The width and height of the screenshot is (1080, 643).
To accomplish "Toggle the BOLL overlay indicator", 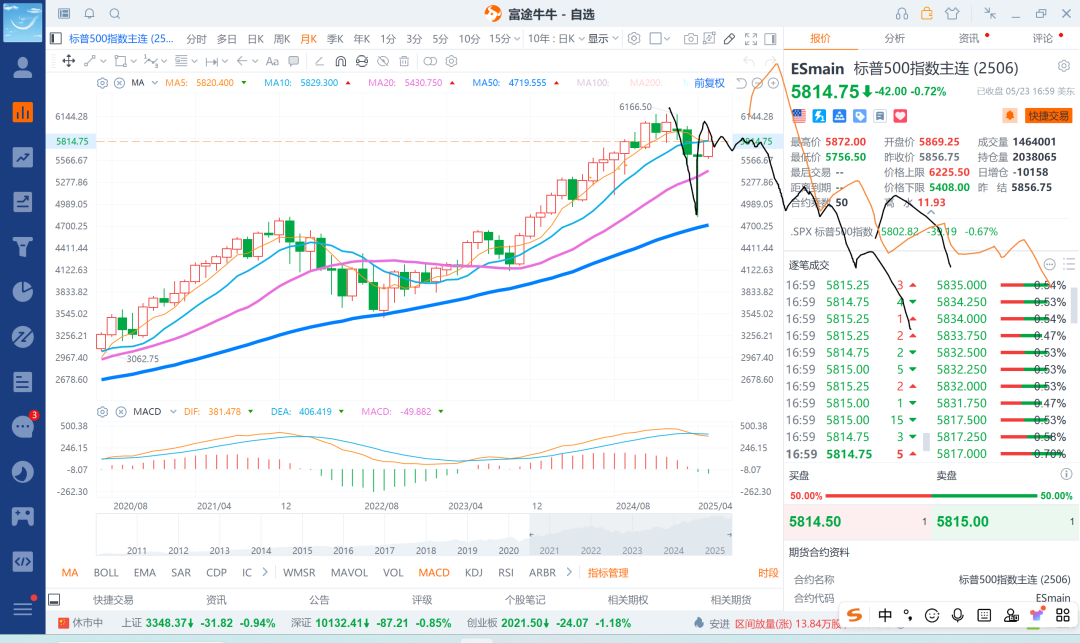I will coord(106,573).
